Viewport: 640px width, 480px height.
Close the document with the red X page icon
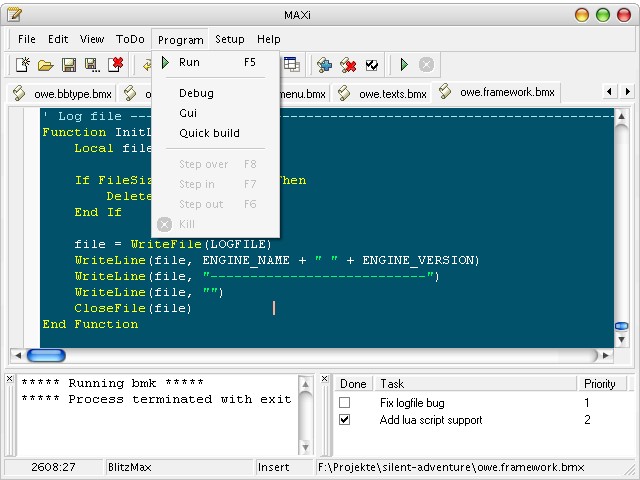tap(116, 64)
